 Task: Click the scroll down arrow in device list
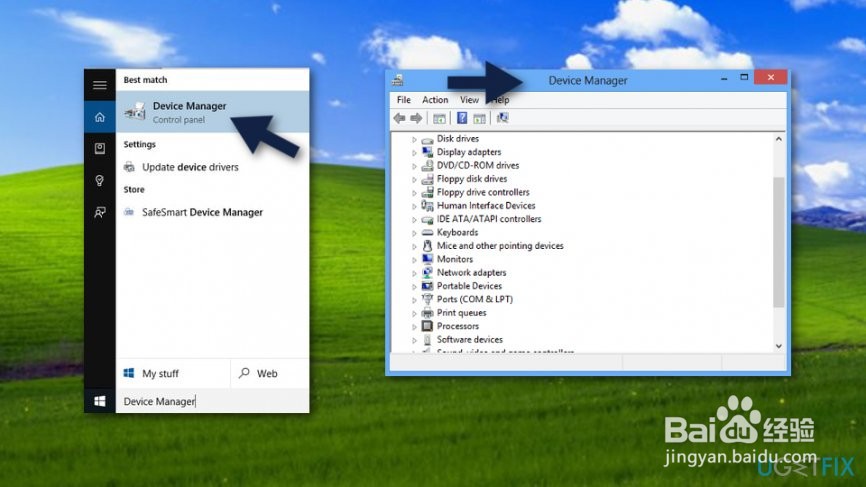coord(779,346)
